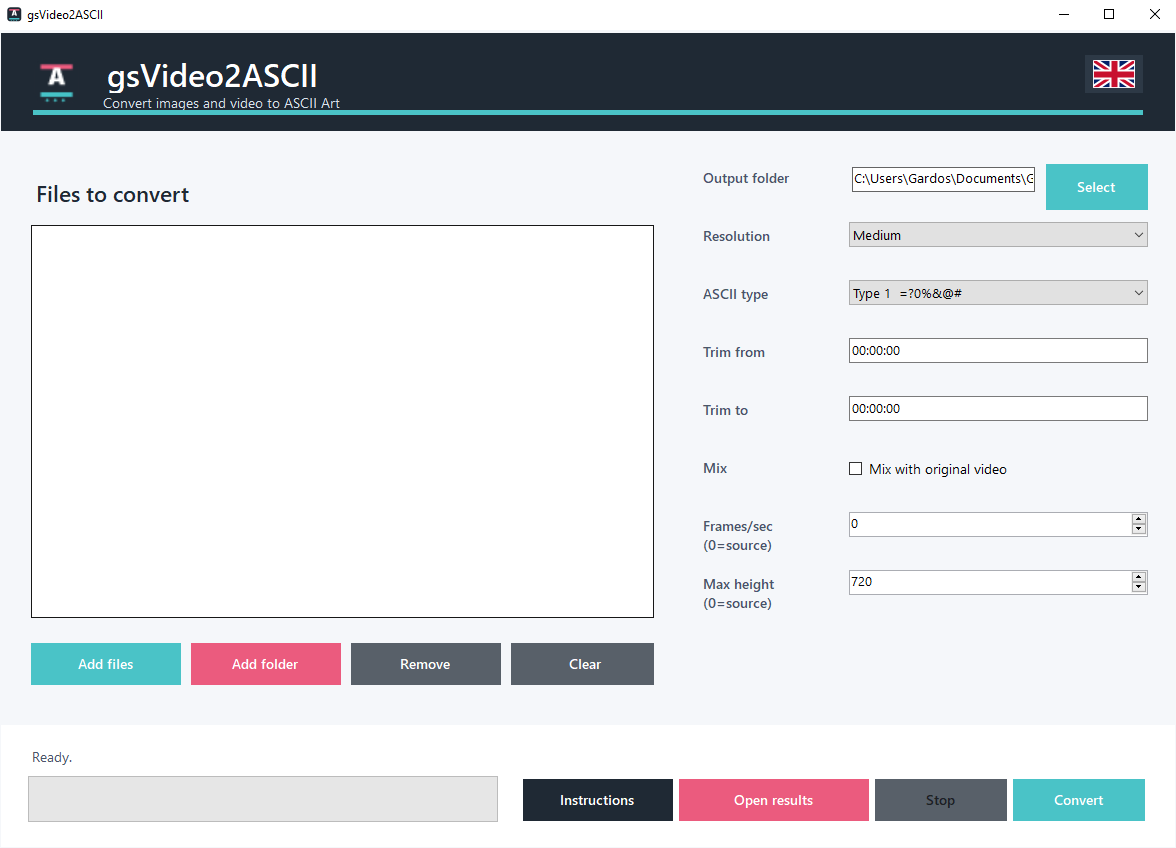Decrease the Frames/sec value with the down arrow
1176x848 pixels.
(x=1138, y=529)
